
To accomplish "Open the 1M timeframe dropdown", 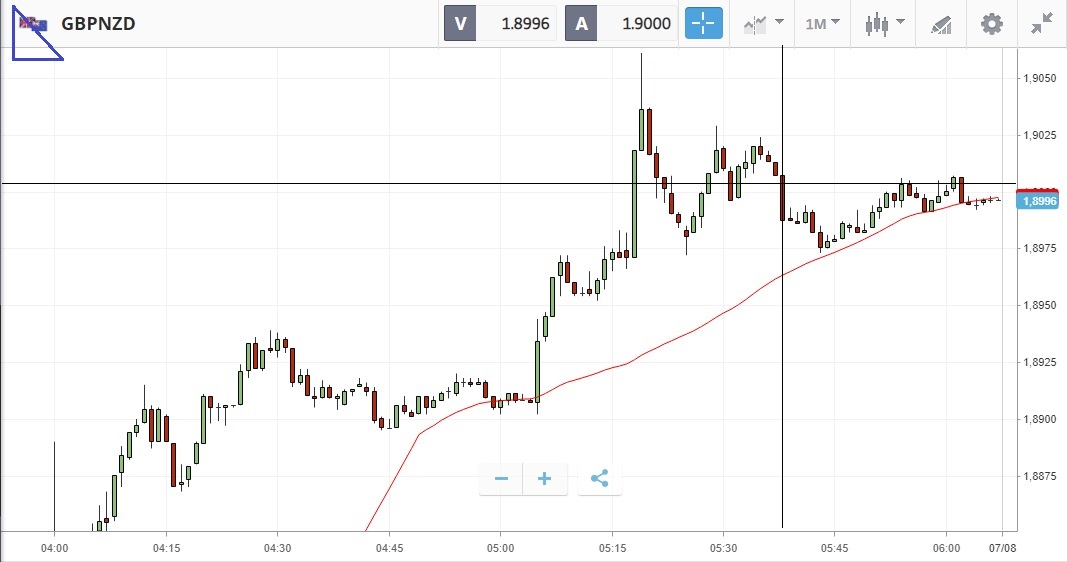I will pos(822,24).
